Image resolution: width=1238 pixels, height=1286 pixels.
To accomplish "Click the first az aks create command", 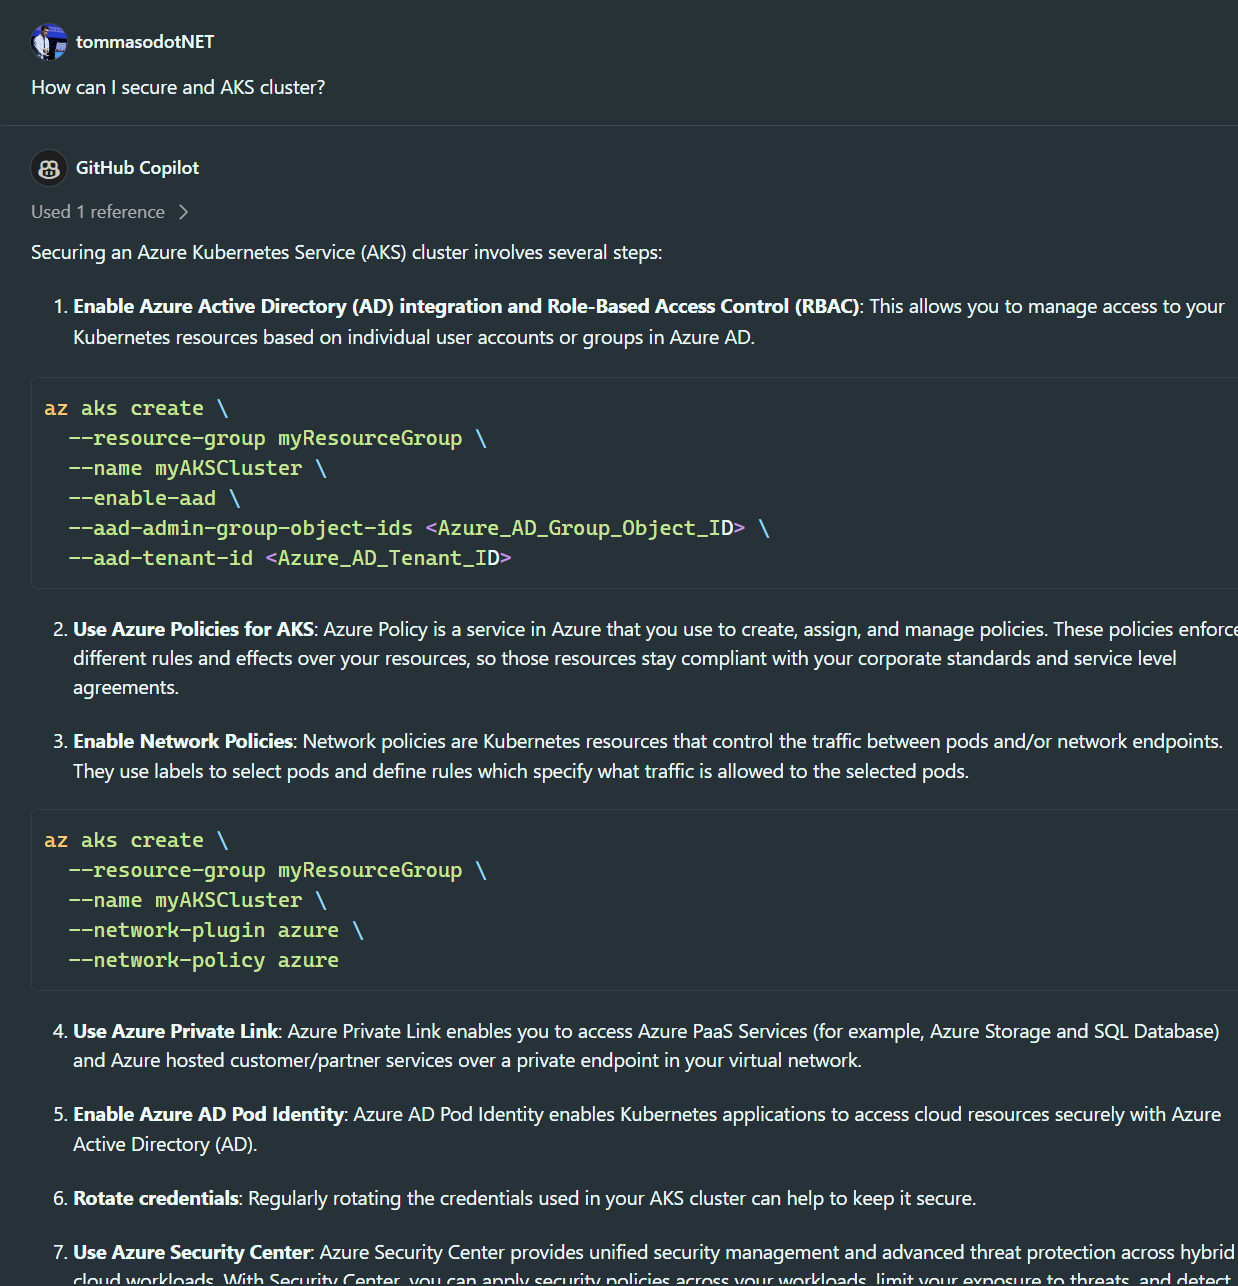I will pyautogui.click(x=124, y=407).
